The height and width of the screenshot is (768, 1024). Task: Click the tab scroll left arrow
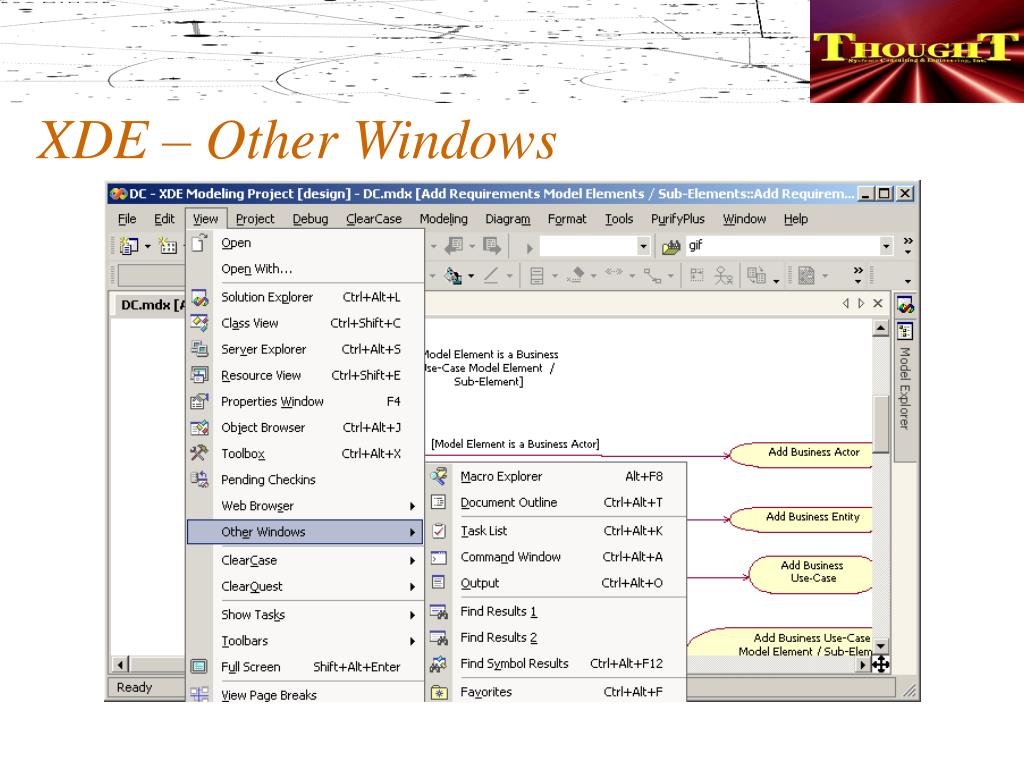point(846,303)
